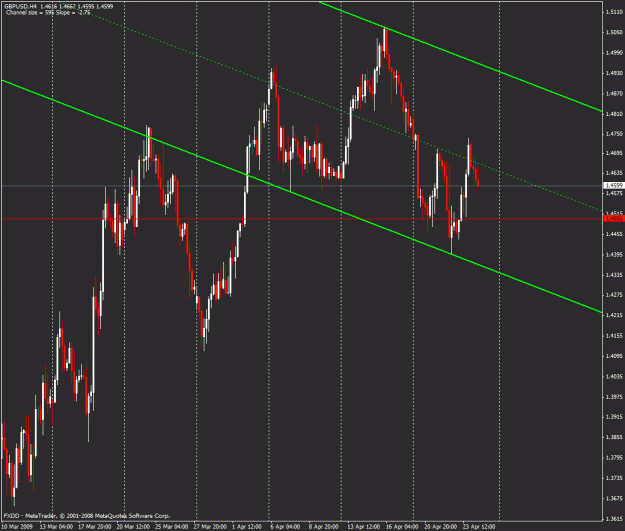
Task: Click the 1.3855 price axis label
Action: click(x=614, y=437)
